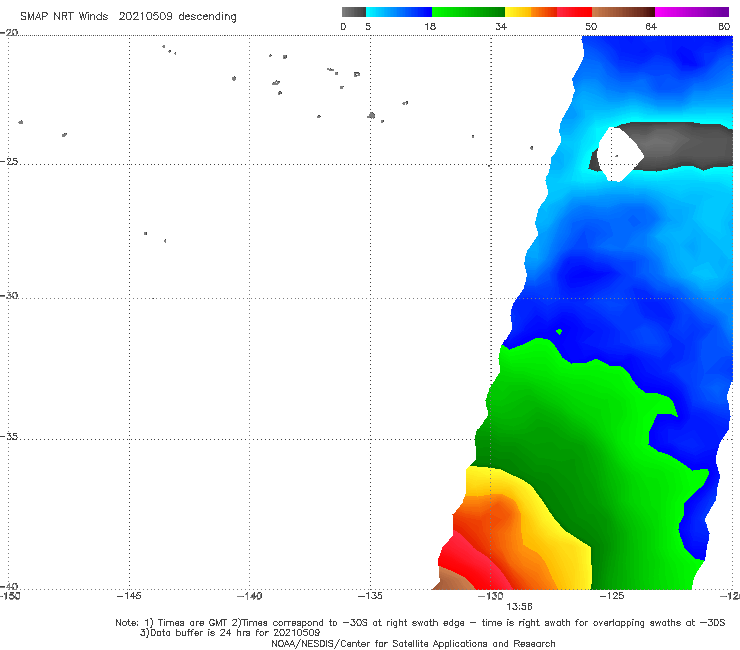Screen dimensions: 740x650
Task: Click the magenta-purple segment of the color bar
Action: point(692,12)
